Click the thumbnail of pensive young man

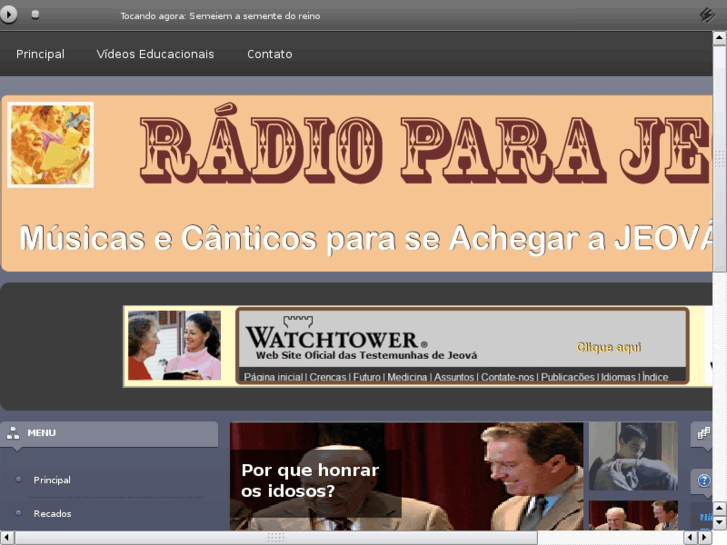[x=633, y=456]
